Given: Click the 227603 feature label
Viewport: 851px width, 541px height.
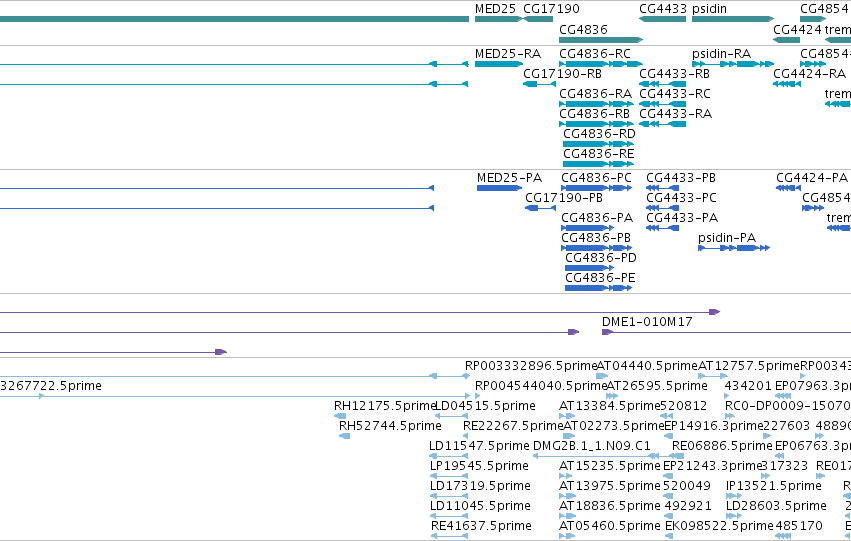Looking at the screenshot, I should (x=787, y=427).
